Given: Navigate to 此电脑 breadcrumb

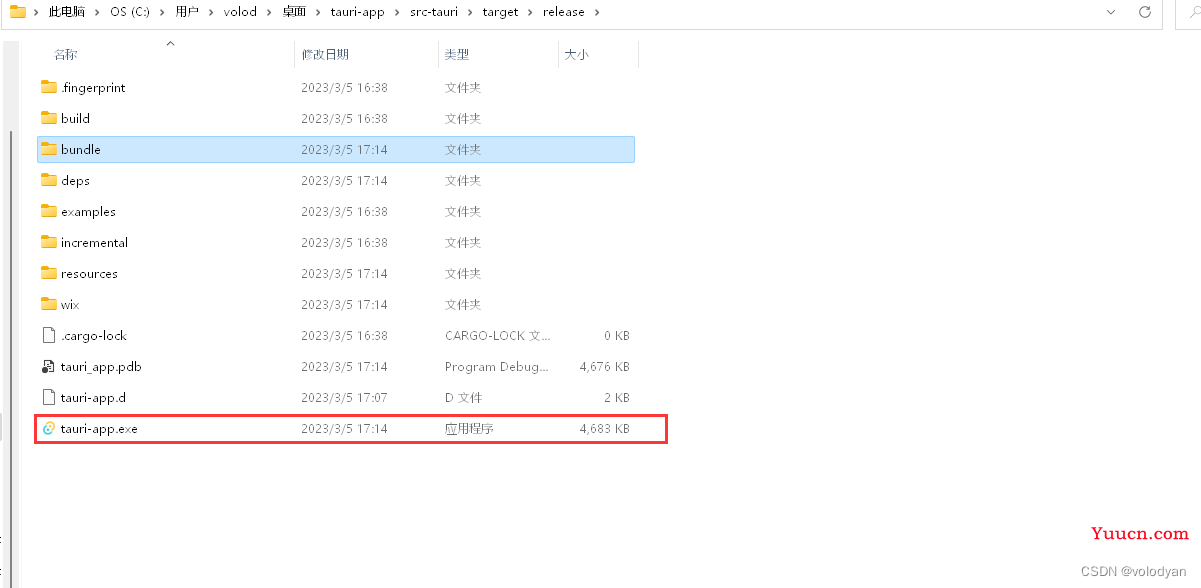Looking at the screenshot, I should [x=67, y=12].
